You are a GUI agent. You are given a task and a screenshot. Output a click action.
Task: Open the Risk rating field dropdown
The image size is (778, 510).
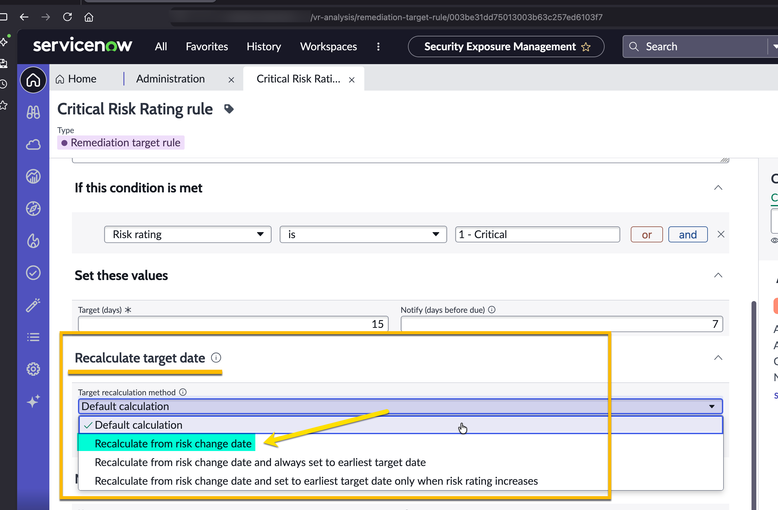[x=188, y=234]
